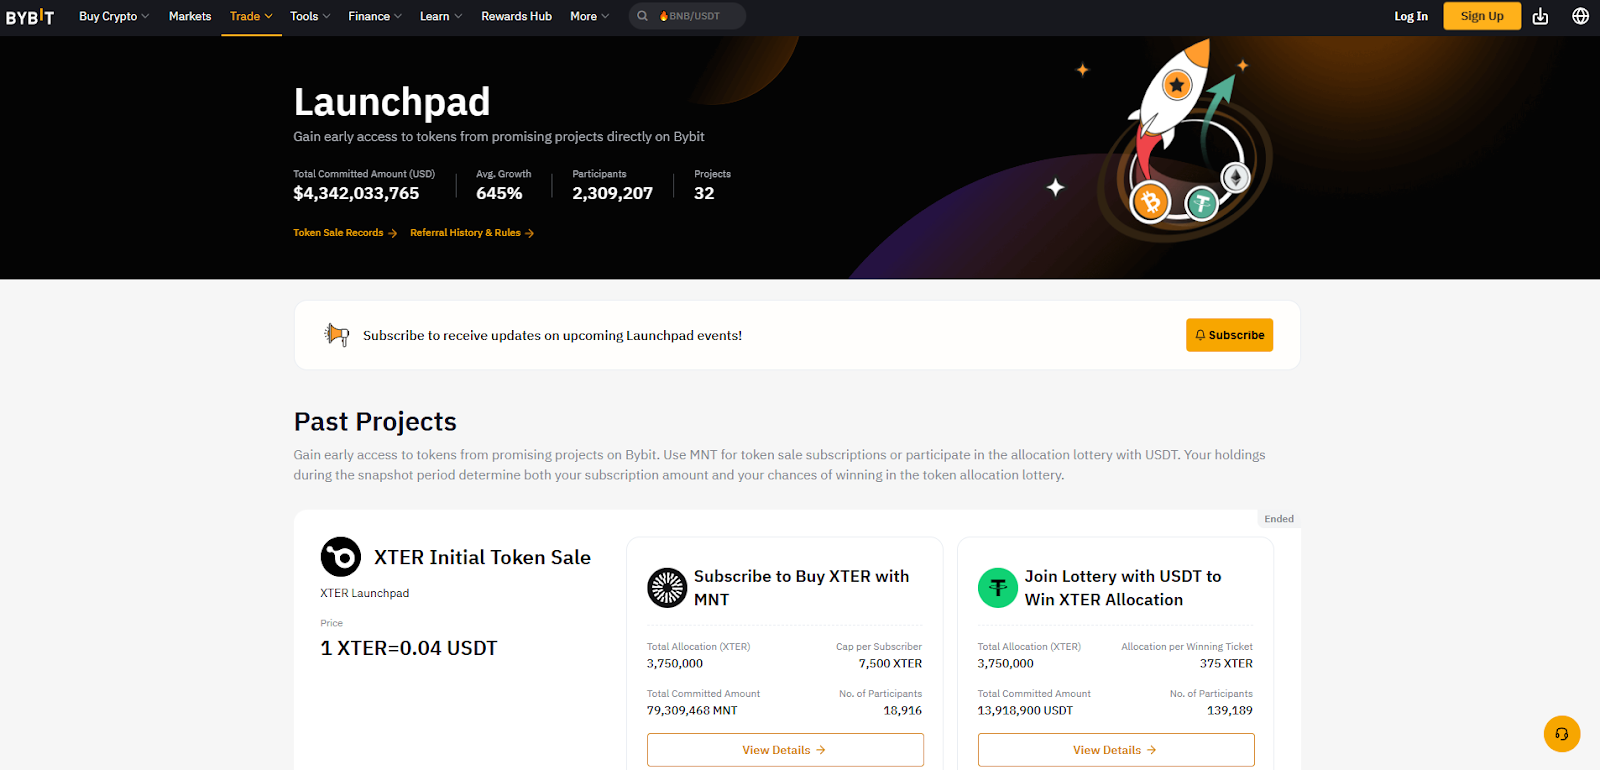Open the customer support headset icon
Image resolution: width=1600 pixels, height=770 pixels.
pos(1562,734)
